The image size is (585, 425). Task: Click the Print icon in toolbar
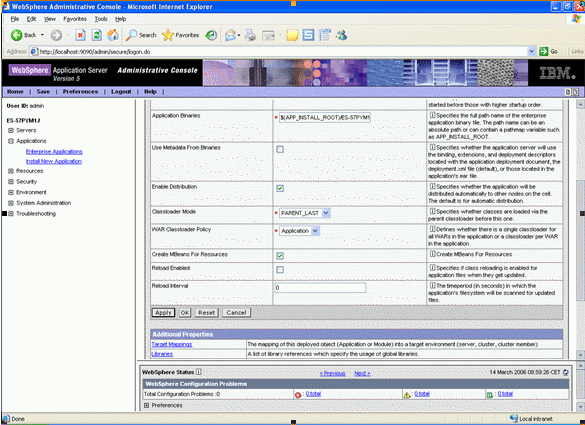[x=250, y=35]
